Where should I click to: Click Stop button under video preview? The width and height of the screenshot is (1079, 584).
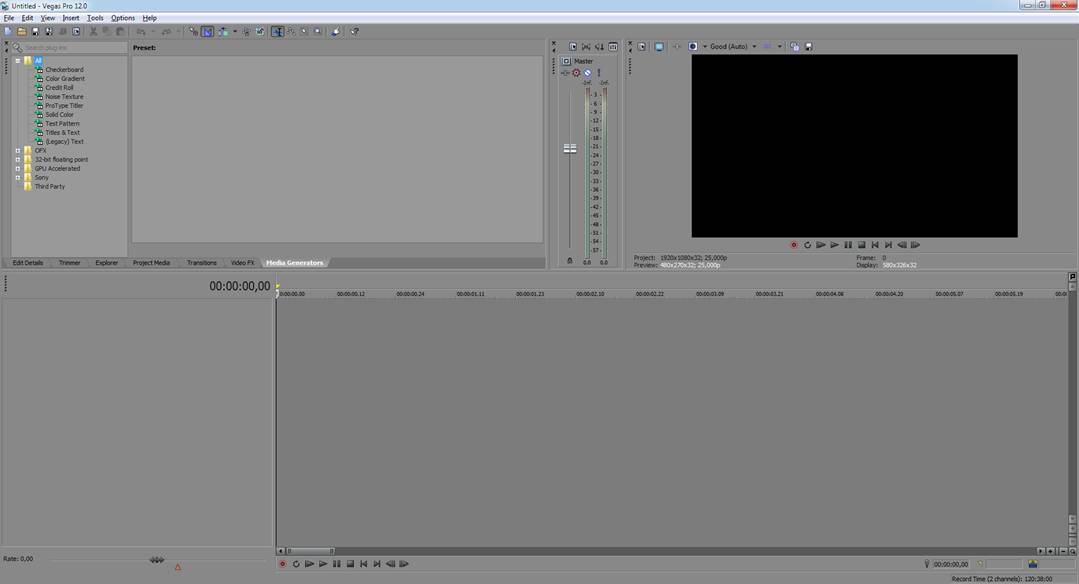[x=862, y=245]
